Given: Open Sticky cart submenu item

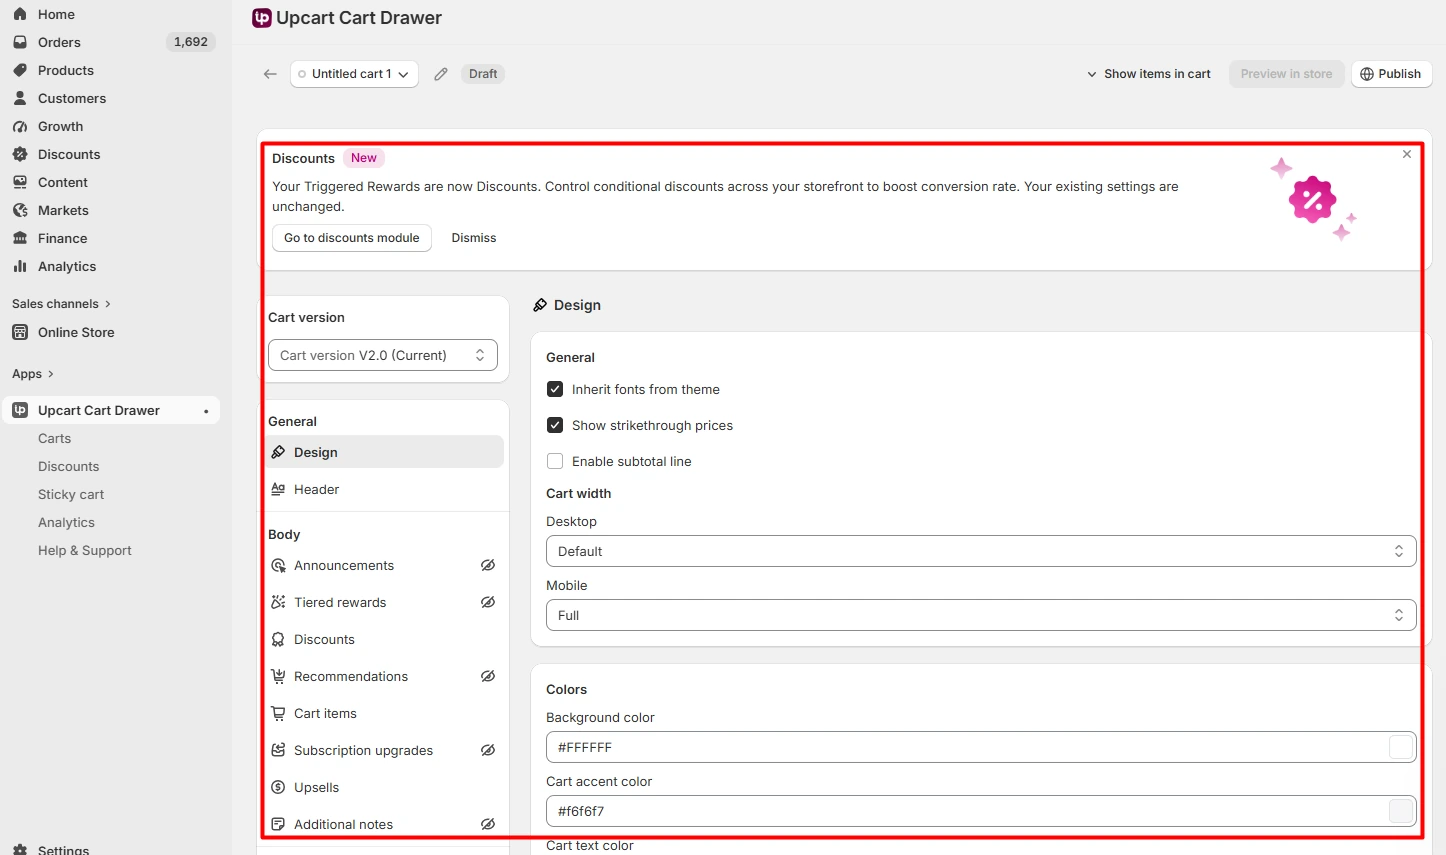Looking at the screenshot, I should click(x=71, y=494).
